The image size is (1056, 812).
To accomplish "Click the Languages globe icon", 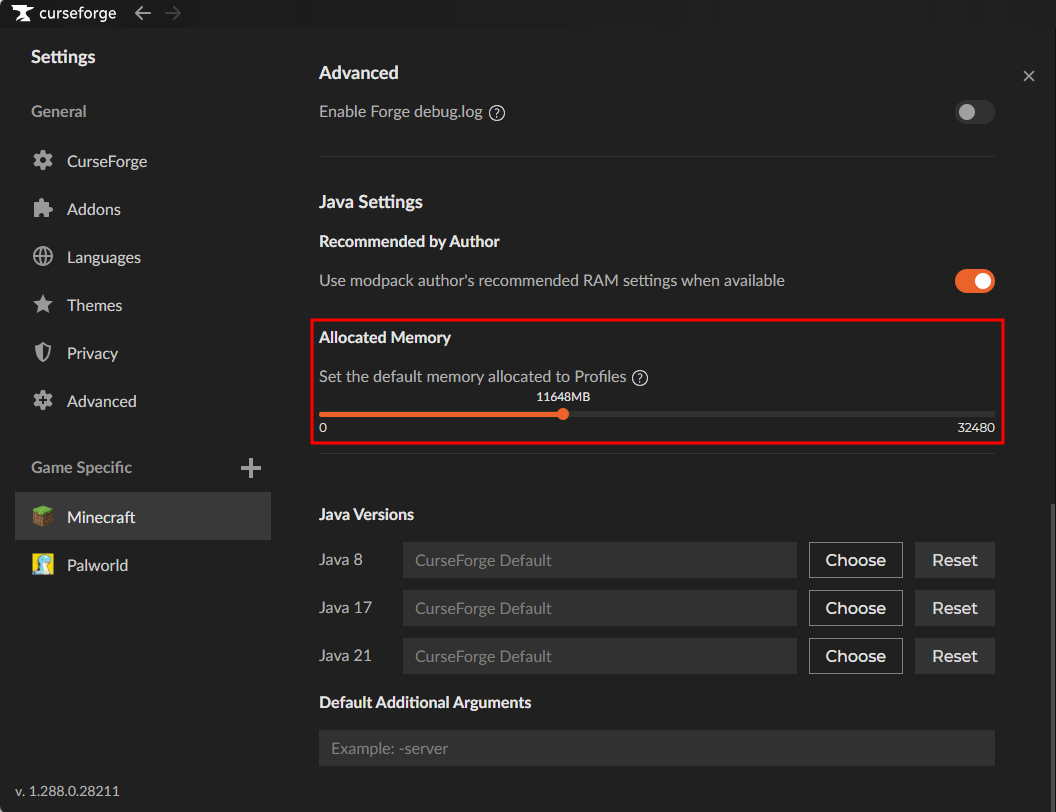I will (43, 257).
